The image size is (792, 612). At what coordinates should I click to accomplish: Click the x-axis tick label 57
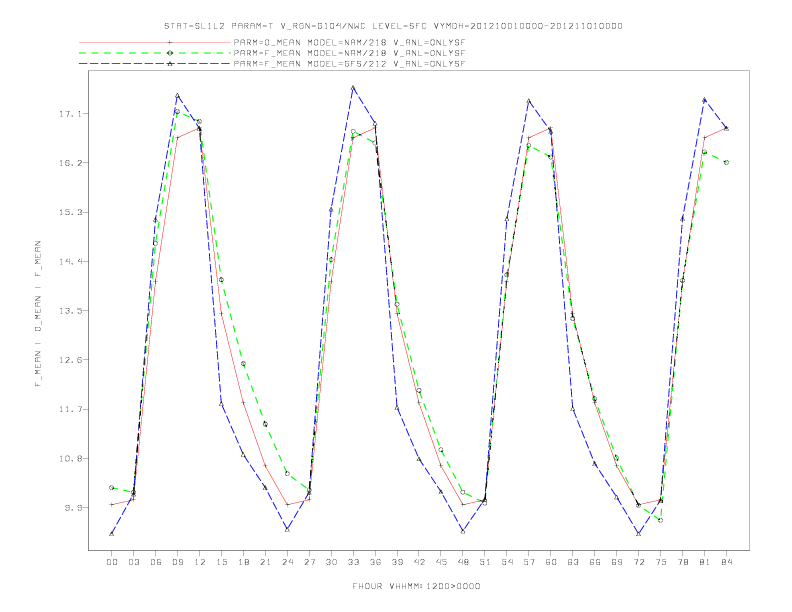click(529, 562)
